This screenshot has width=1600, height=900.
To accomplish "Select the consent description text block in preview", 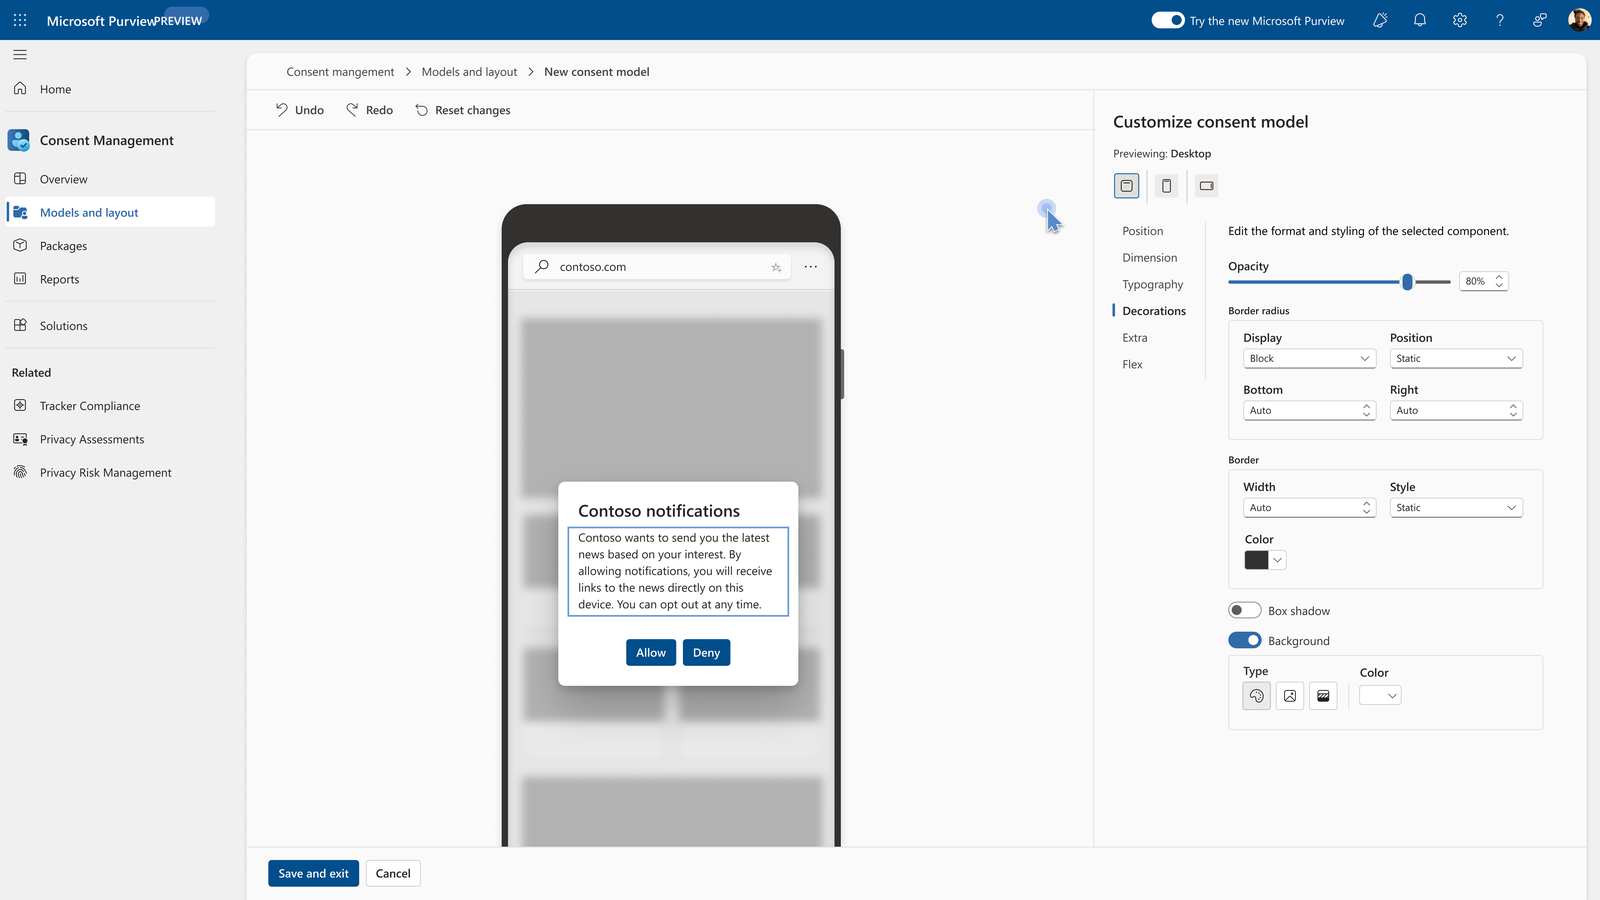I will click(x=678, y=571).
